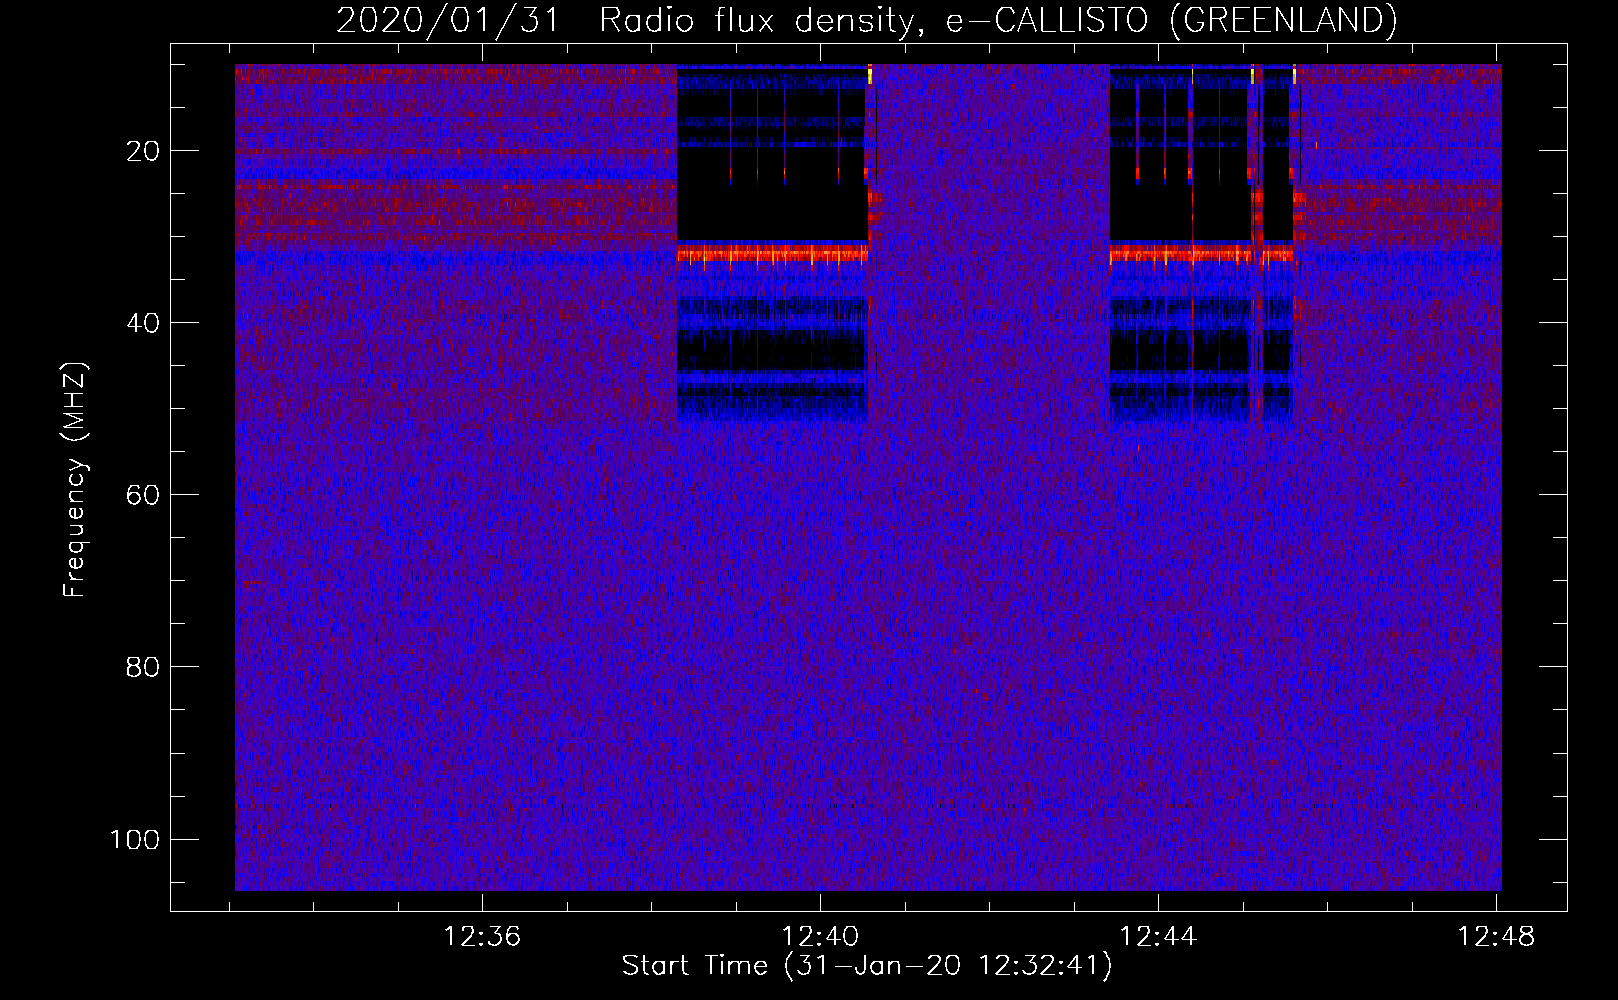This screenshot has width=1618, height=1000.
Task: Click the 12:44 time tick label
Action: coord(1158,937)
